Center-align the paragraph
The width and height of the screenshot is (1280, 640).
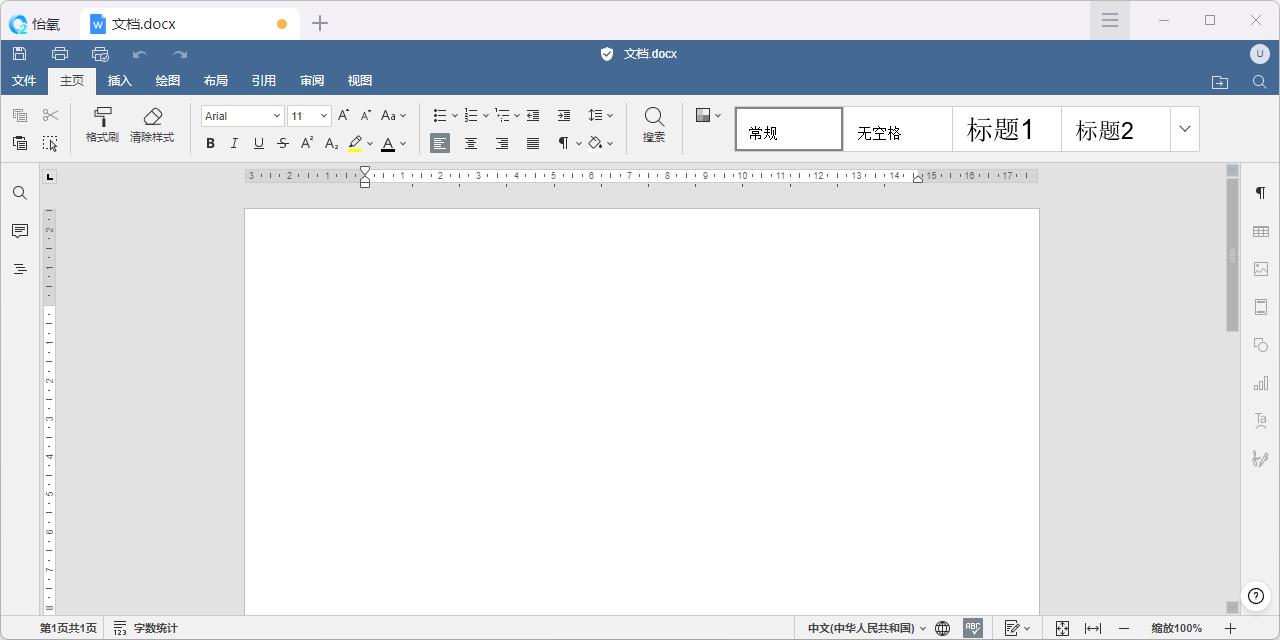pos(471,143)
